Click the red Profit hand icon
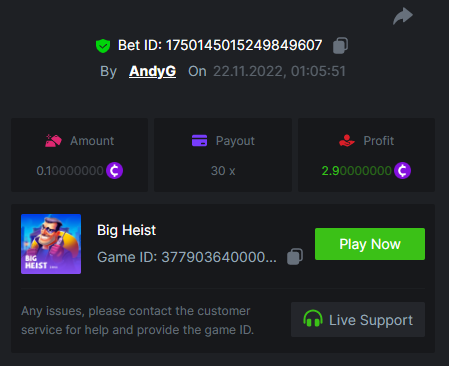Viewport: 449px width, 366px height. pos(347,141)
